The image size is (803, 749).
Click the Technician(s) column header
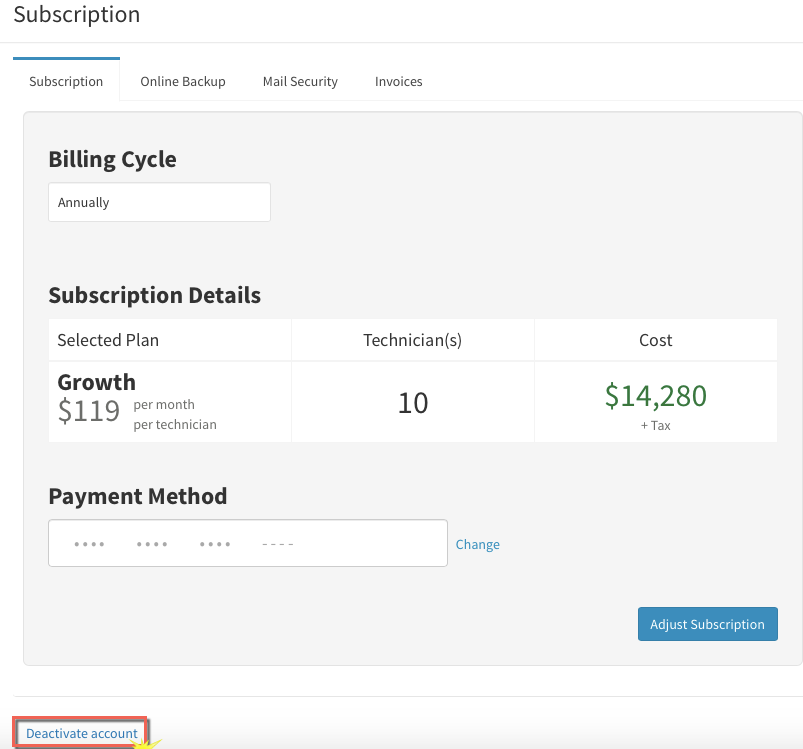413,340
